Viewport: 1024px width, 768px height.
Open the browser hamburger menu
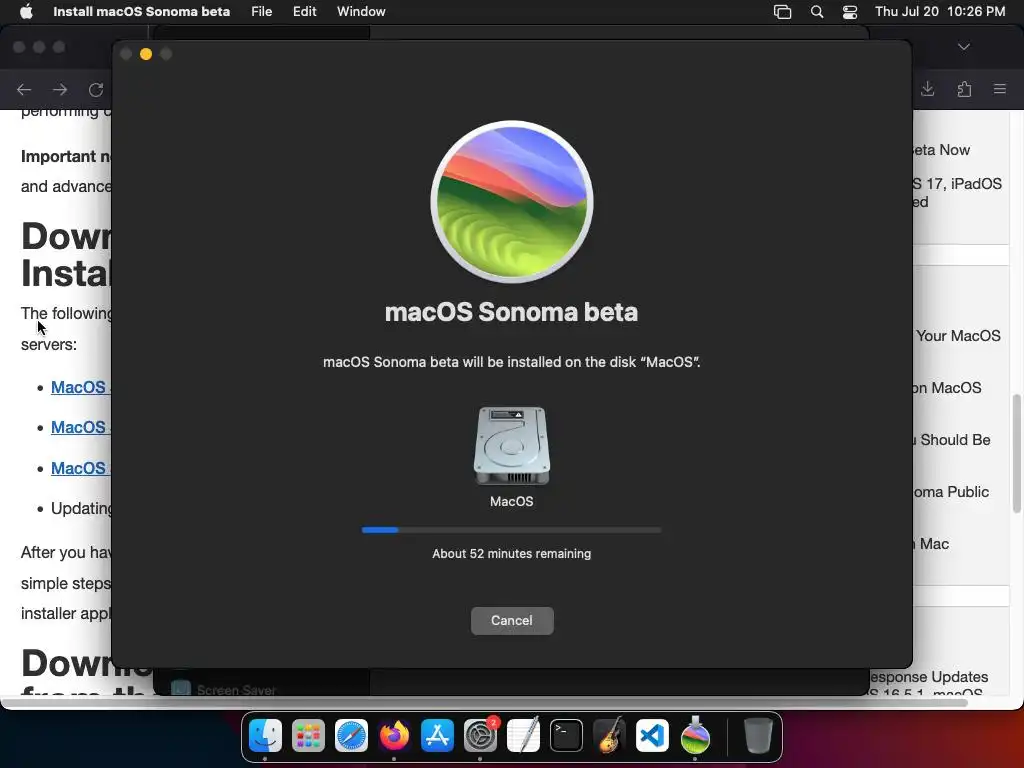tap(1000, 89)
